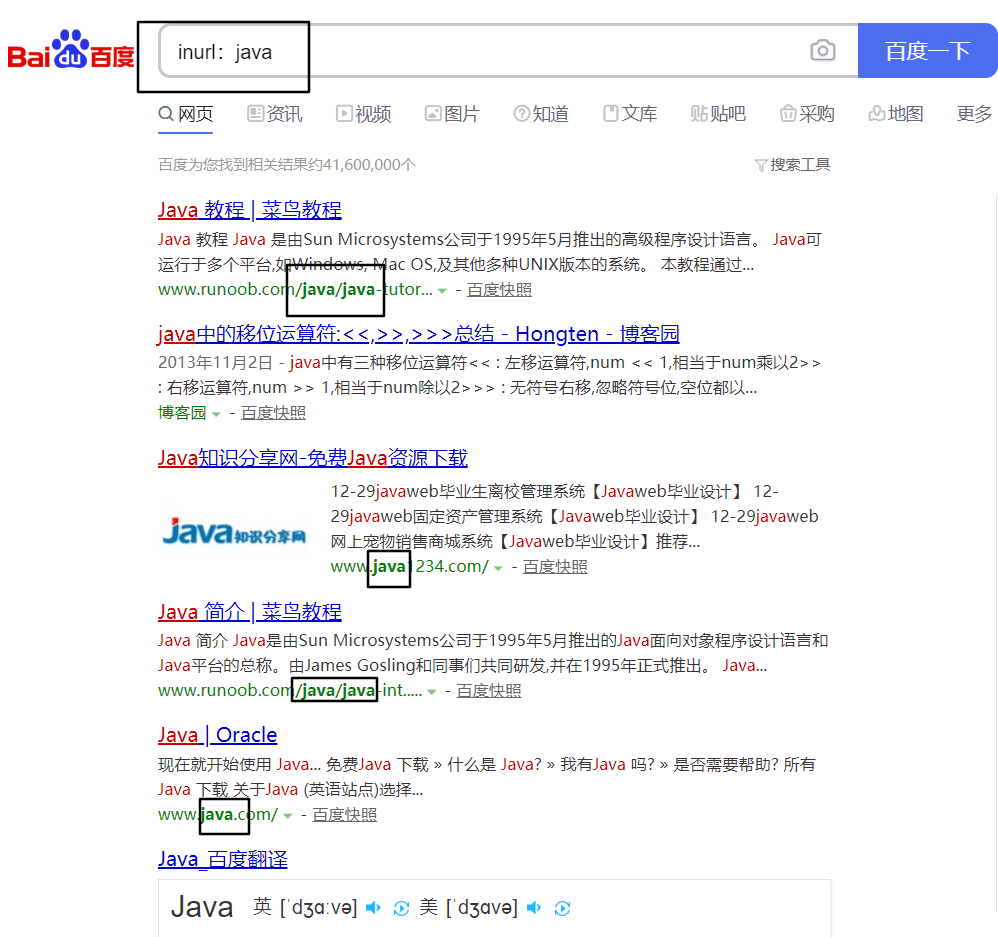Click the replay icon beside the British pronunciation
Viewport: 998px width, 937px height.
coord(402,909)
